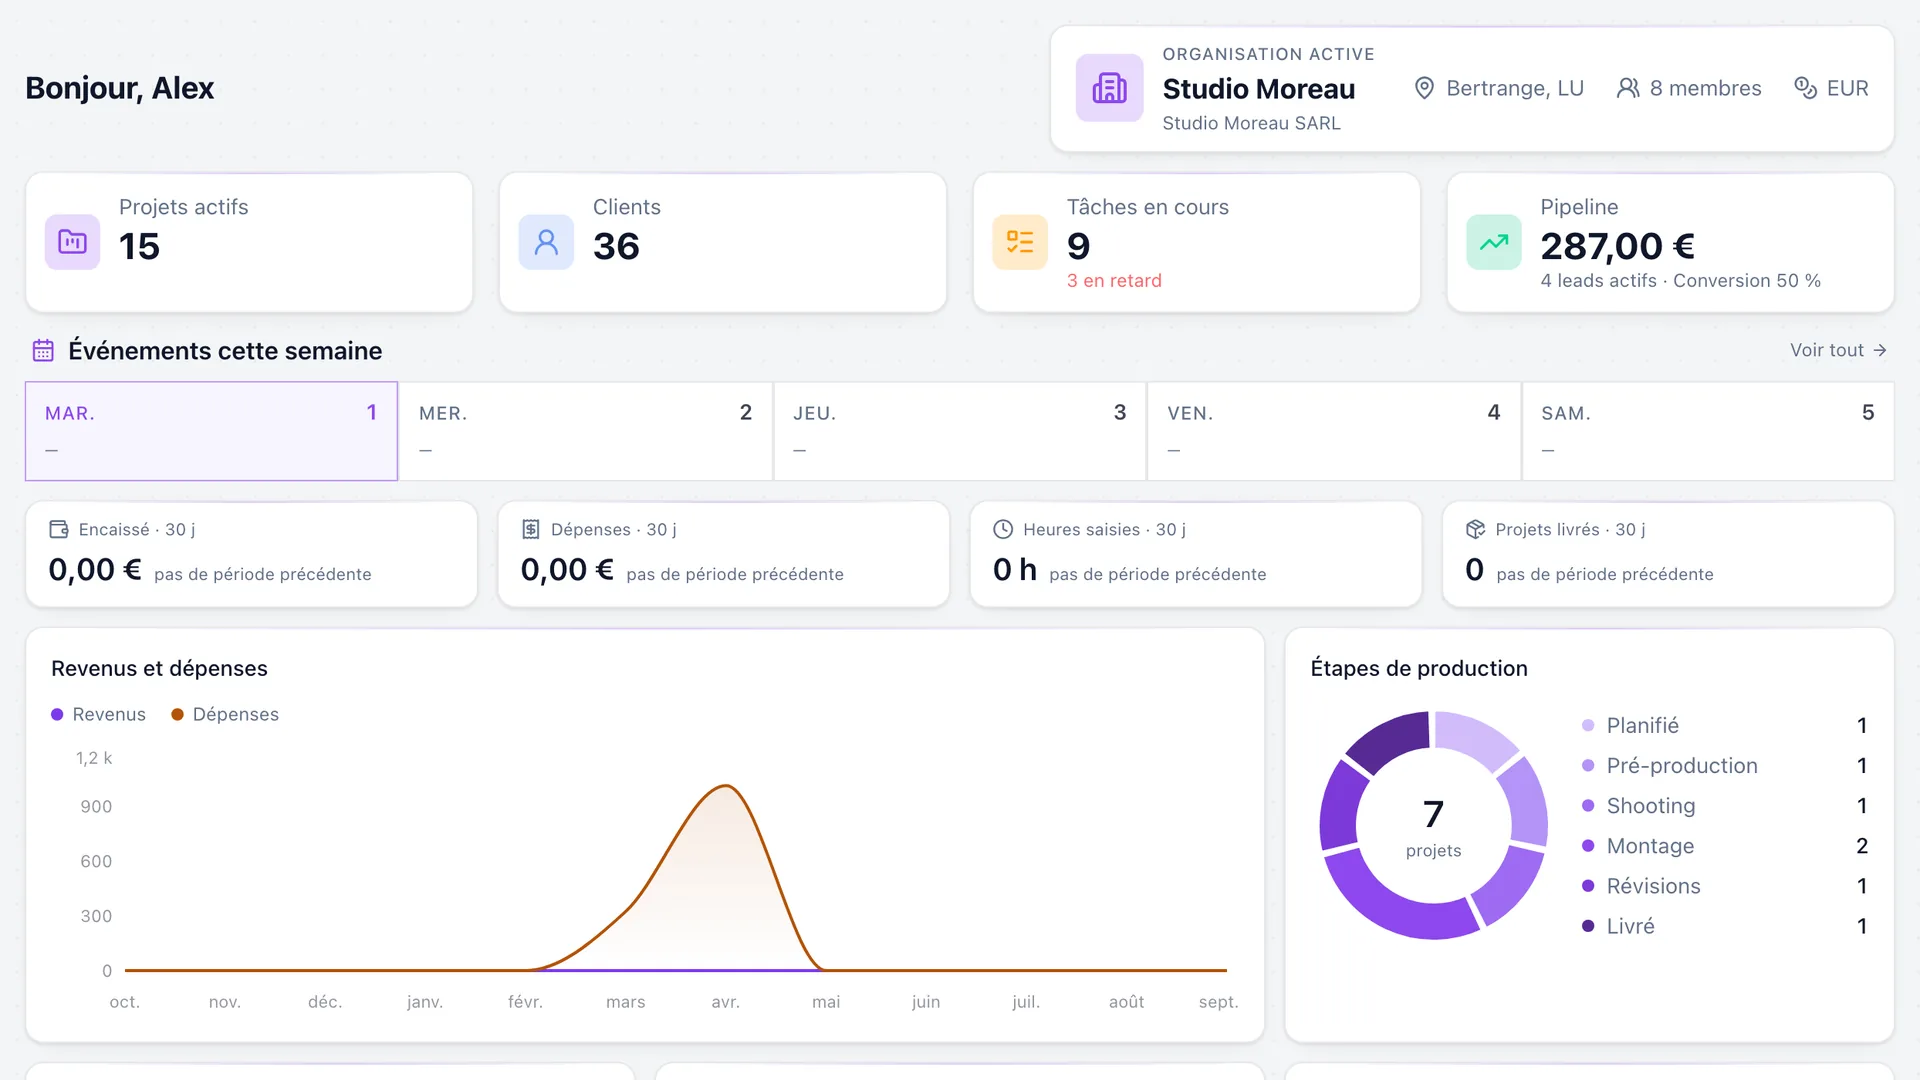Screen dimensions: 1920x1080
Task: Click the 287,00 € Pipeline value
Action: pos(1617,246)
